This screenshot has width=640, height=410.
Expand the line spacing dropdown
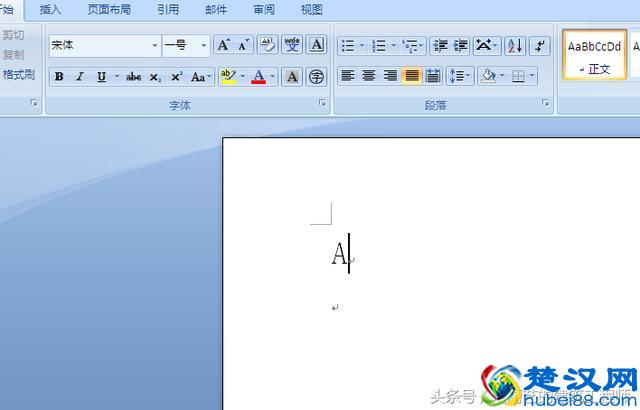click(x=468, y=76)
